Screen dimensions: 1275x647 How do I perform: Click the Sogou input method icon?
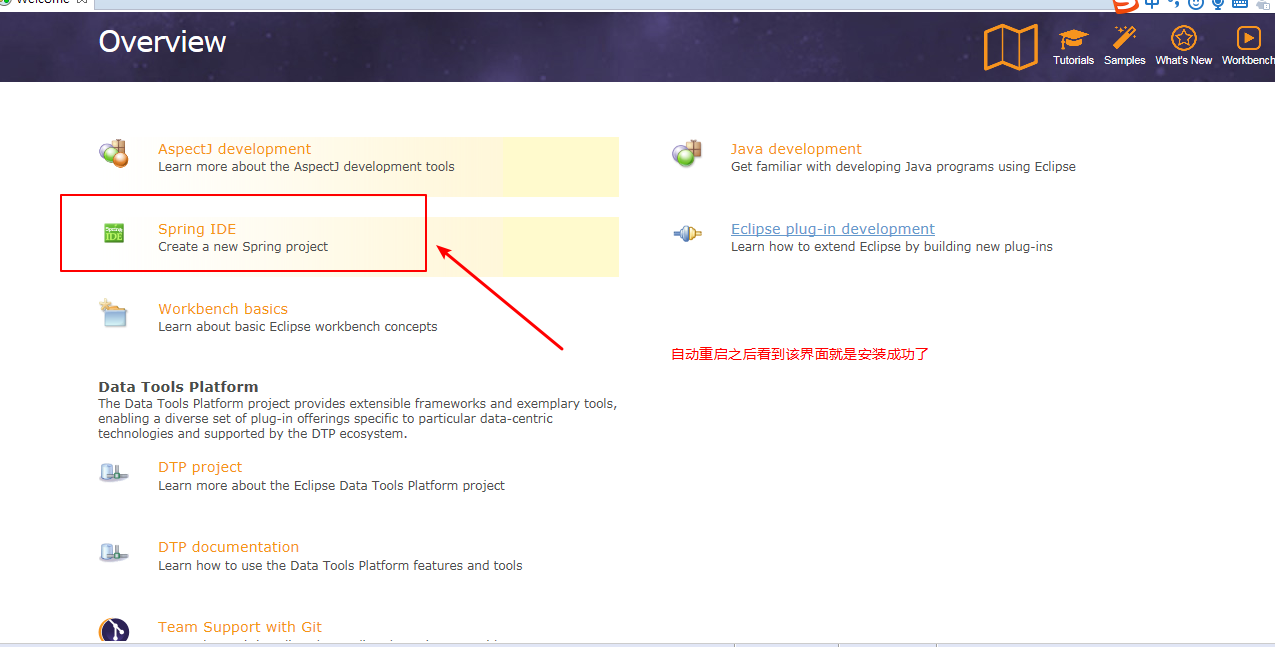pos(1125,4)
